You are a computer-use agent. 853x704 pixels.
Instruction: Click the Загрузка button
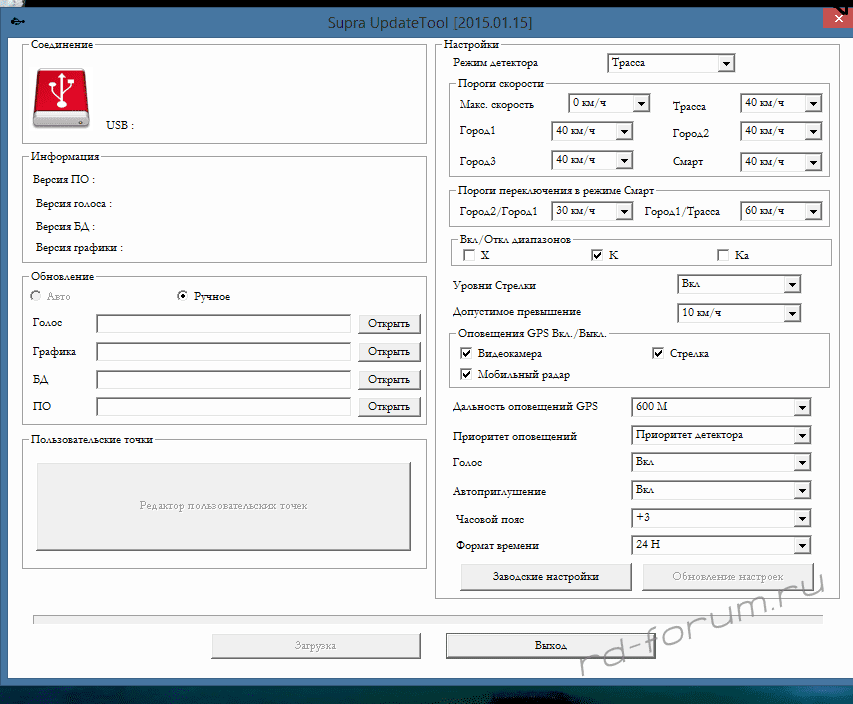[316, 646]
